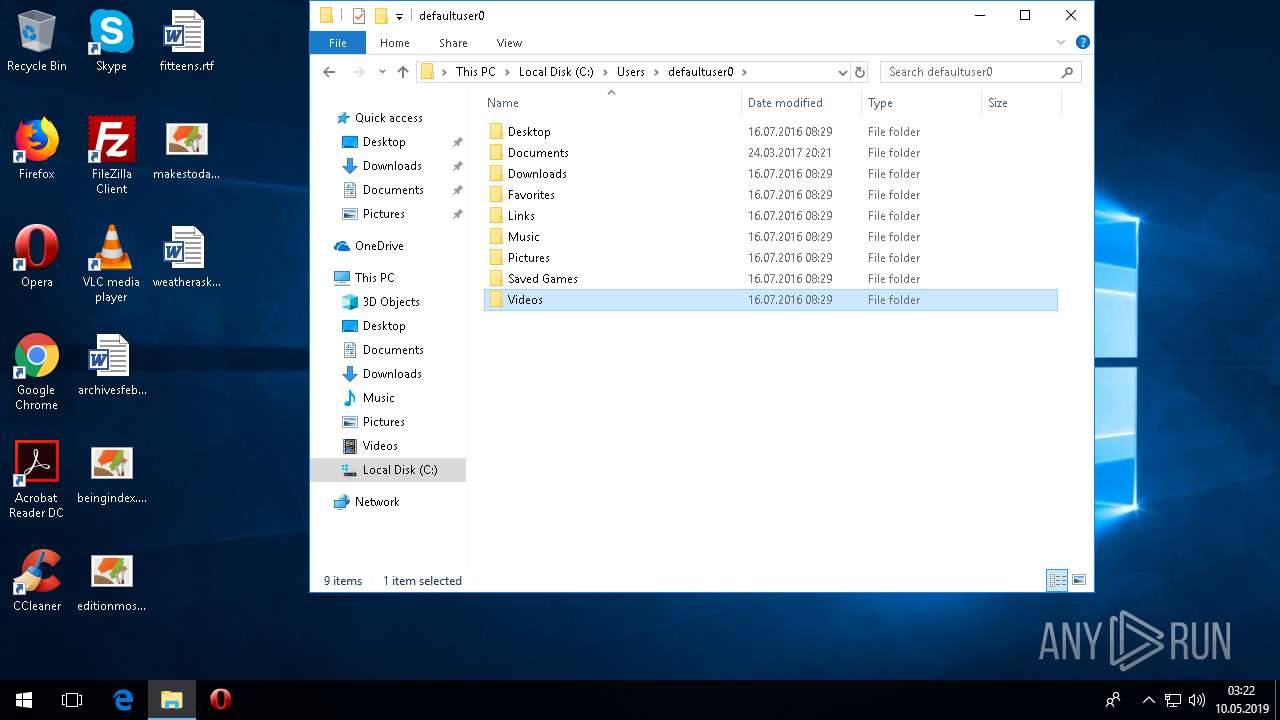The image size is (1280, 720).
Task: Open the Recycle Bin desktop icon
Action: click(x=37, y=42)
